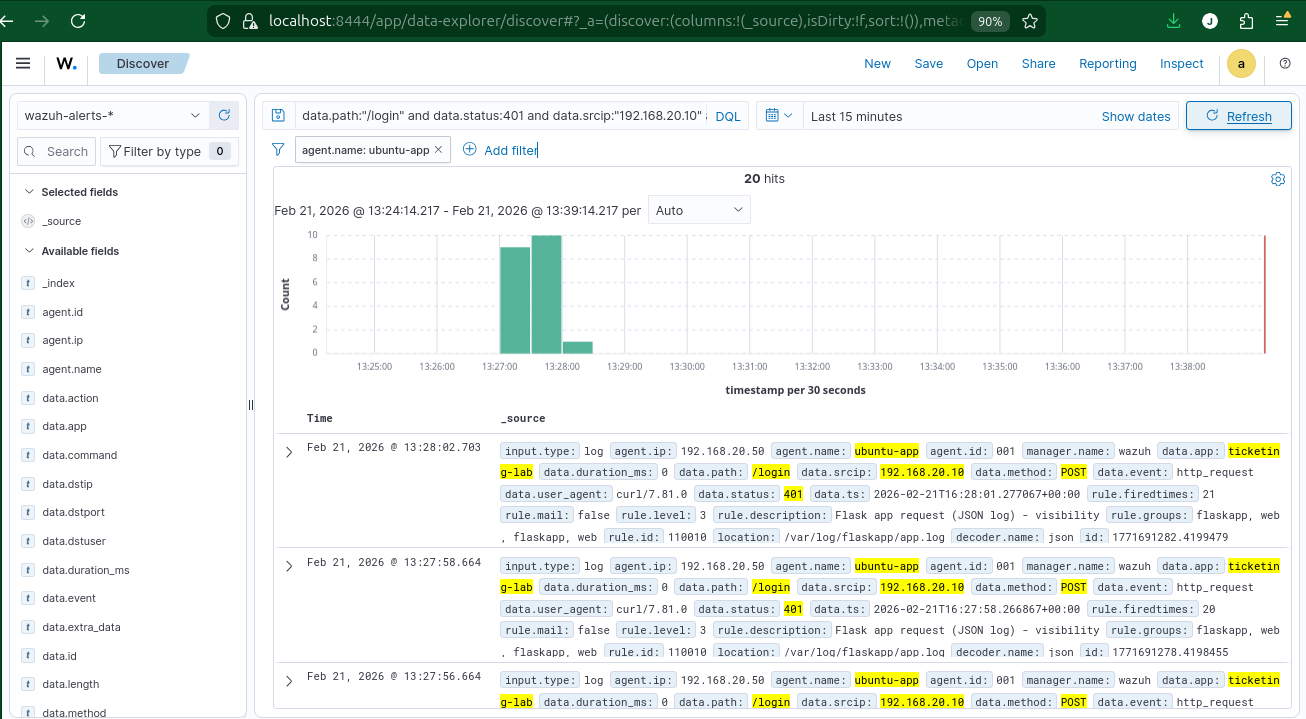Screen dimensions: 1306x719
Task: Expand the 13:28:02.703 document row
Action: tap(289, 452)
